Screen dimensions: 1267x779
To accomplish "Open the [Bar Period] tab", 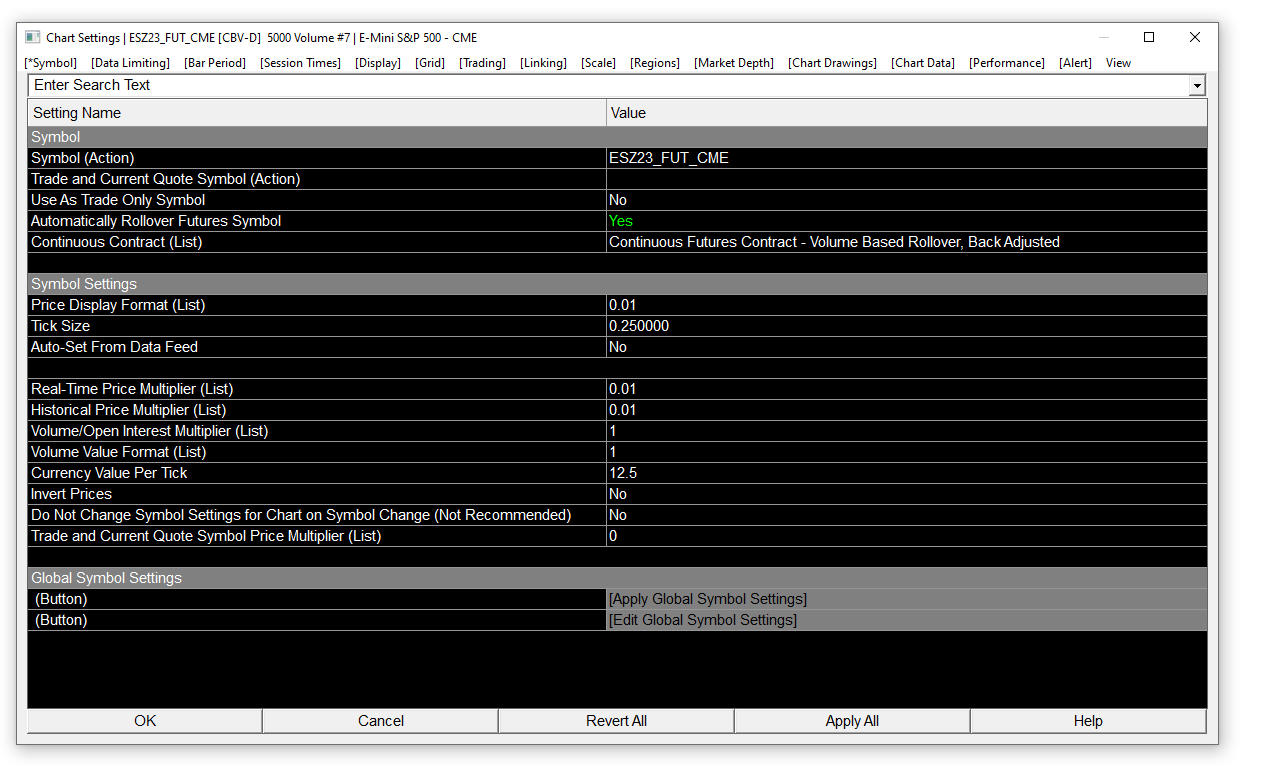I will pyautogui.click(x=215, y=63).
